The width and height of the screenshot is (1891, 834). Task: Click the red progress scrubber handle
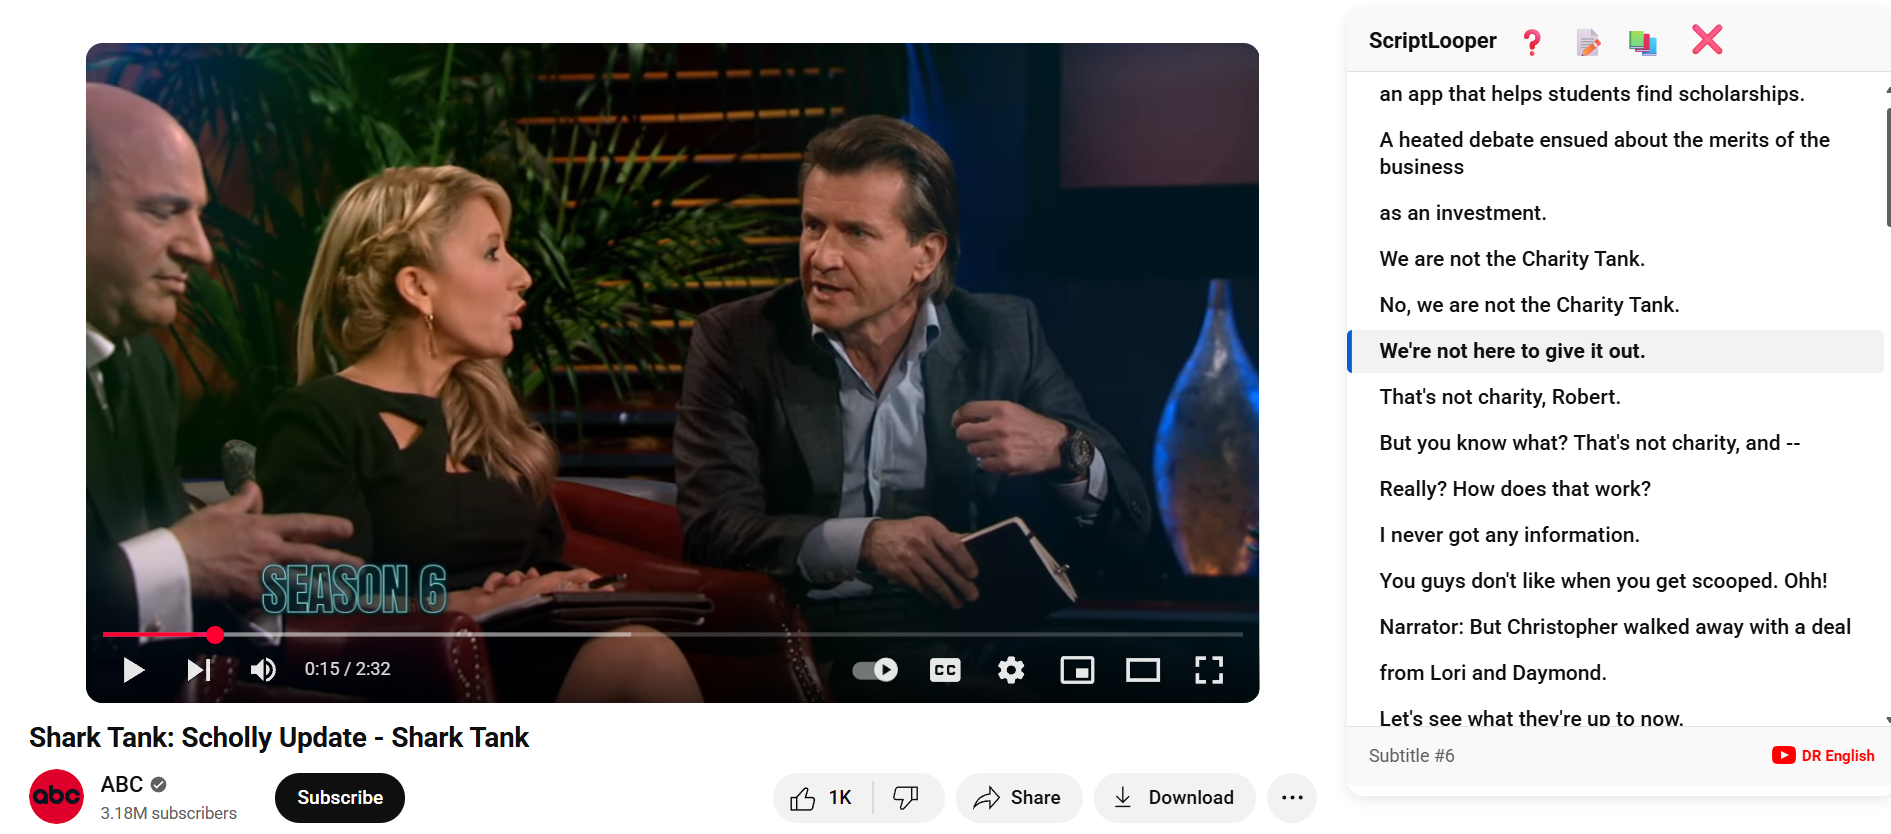(215, 634)
